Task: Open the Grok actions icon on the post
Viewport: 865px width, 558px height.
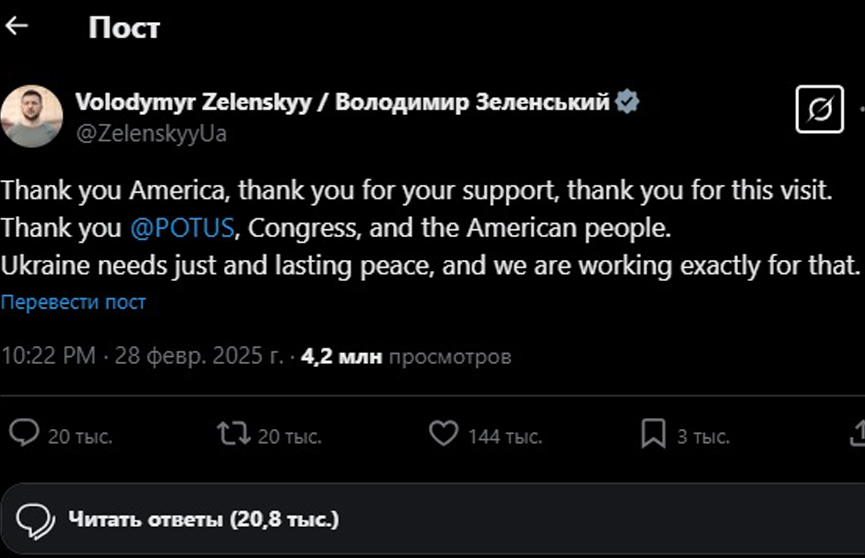Action: tap(819, 109)
